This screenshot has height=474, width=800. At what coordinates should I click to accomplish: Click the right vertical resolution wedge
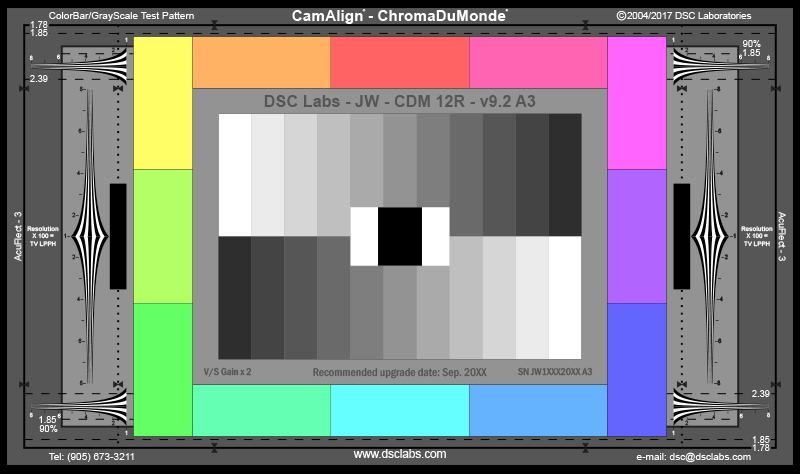pos(710,236)
